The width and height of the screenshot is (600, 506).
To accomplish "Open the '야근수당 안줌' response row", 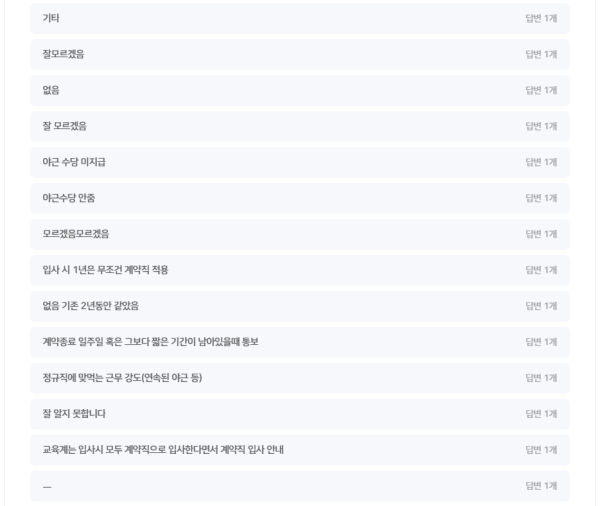I will point(300,198).
